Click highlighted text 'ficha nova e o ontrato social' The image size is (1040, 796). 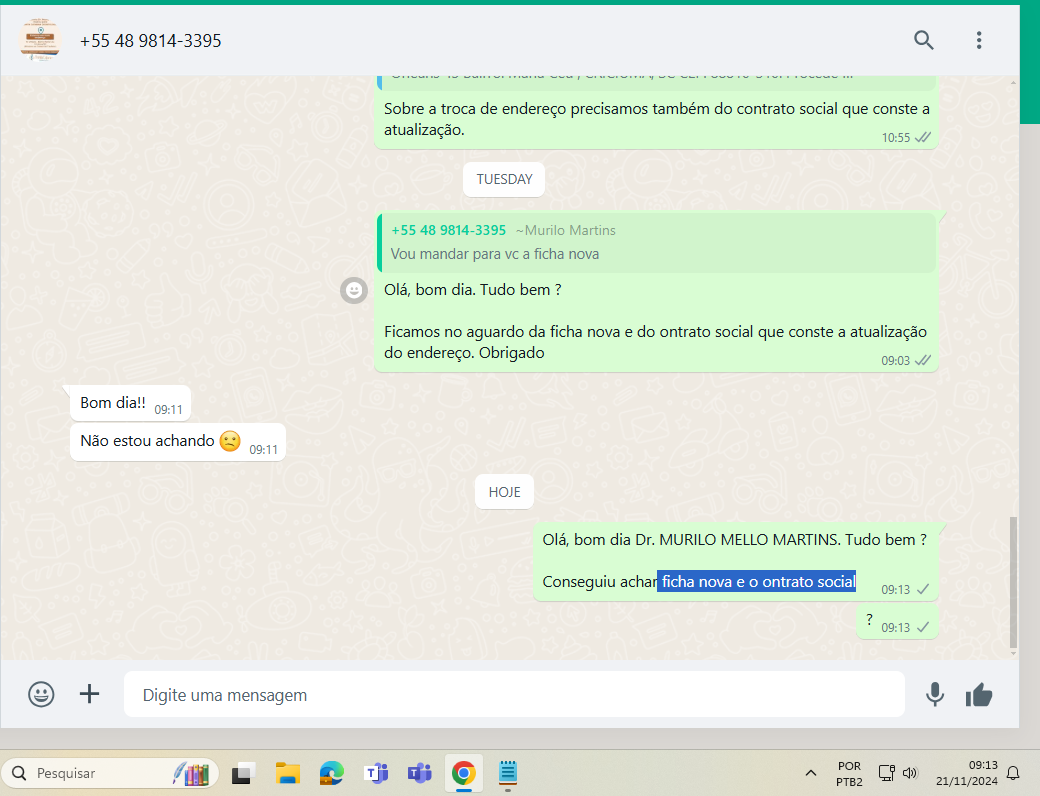pos(757,582)
